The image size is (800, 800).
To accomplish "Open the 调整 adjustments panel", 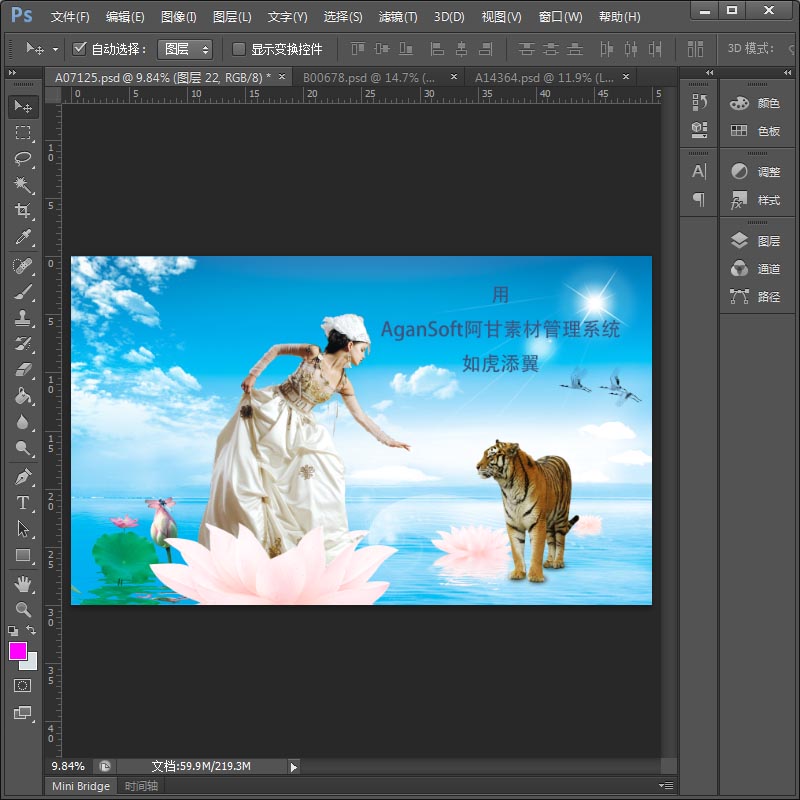I will point(757,172).
